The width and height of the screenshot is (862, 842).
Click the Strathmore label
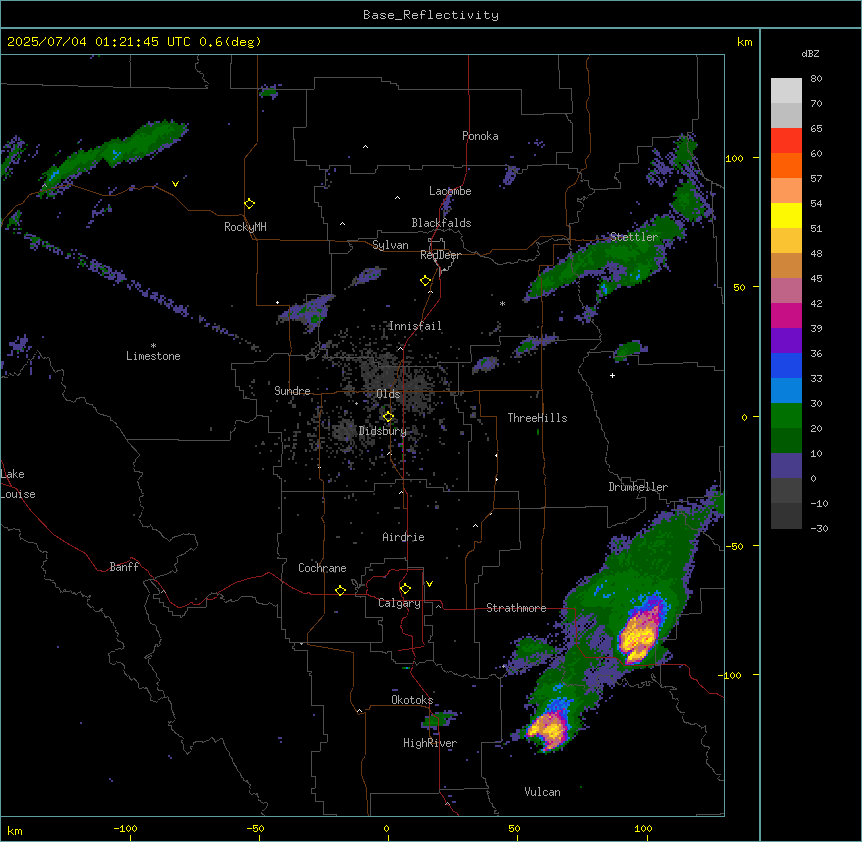coord(516,608)
